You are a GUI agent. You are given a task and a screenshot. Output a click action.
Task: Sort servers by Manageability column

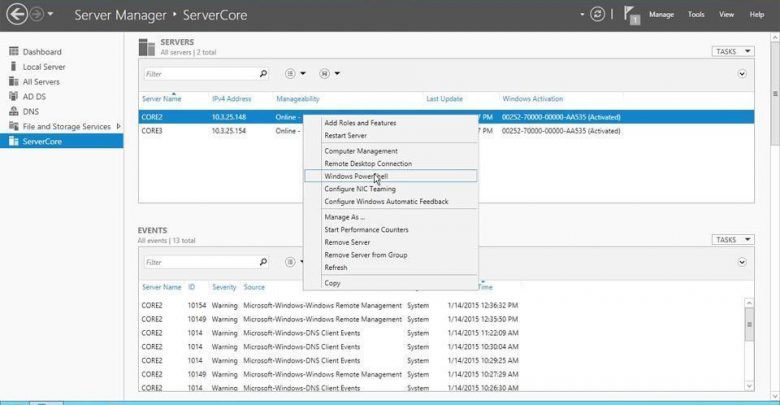pyautogui.click(x=297, y=99)
